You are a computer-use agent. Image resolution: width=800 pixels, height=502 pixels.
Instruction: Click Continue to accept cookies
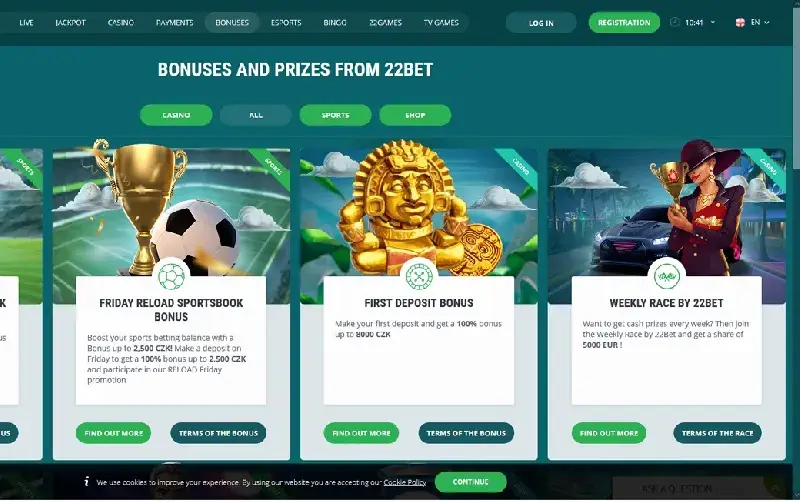point(470,482)
